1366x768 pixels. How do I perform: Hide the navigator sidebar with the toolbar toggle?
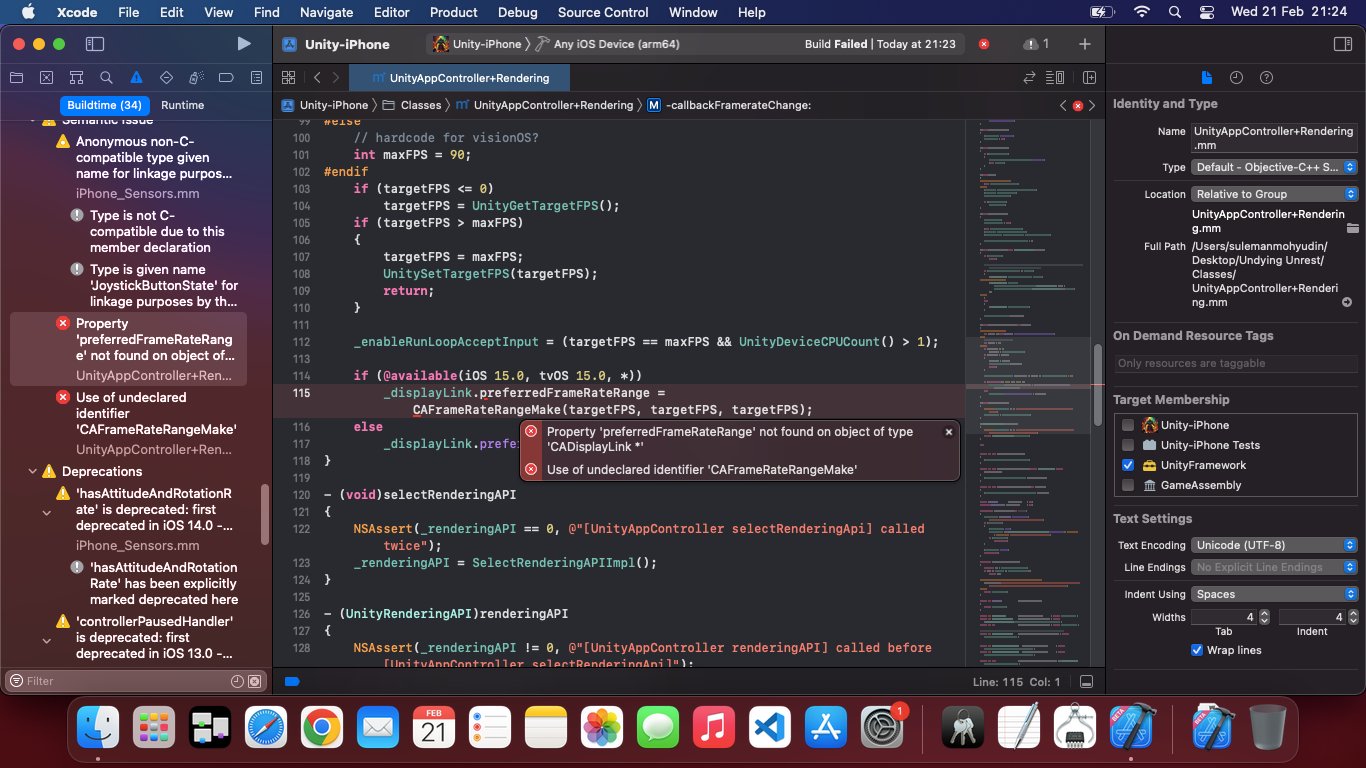pyautogui.click(x=95, y=44)
